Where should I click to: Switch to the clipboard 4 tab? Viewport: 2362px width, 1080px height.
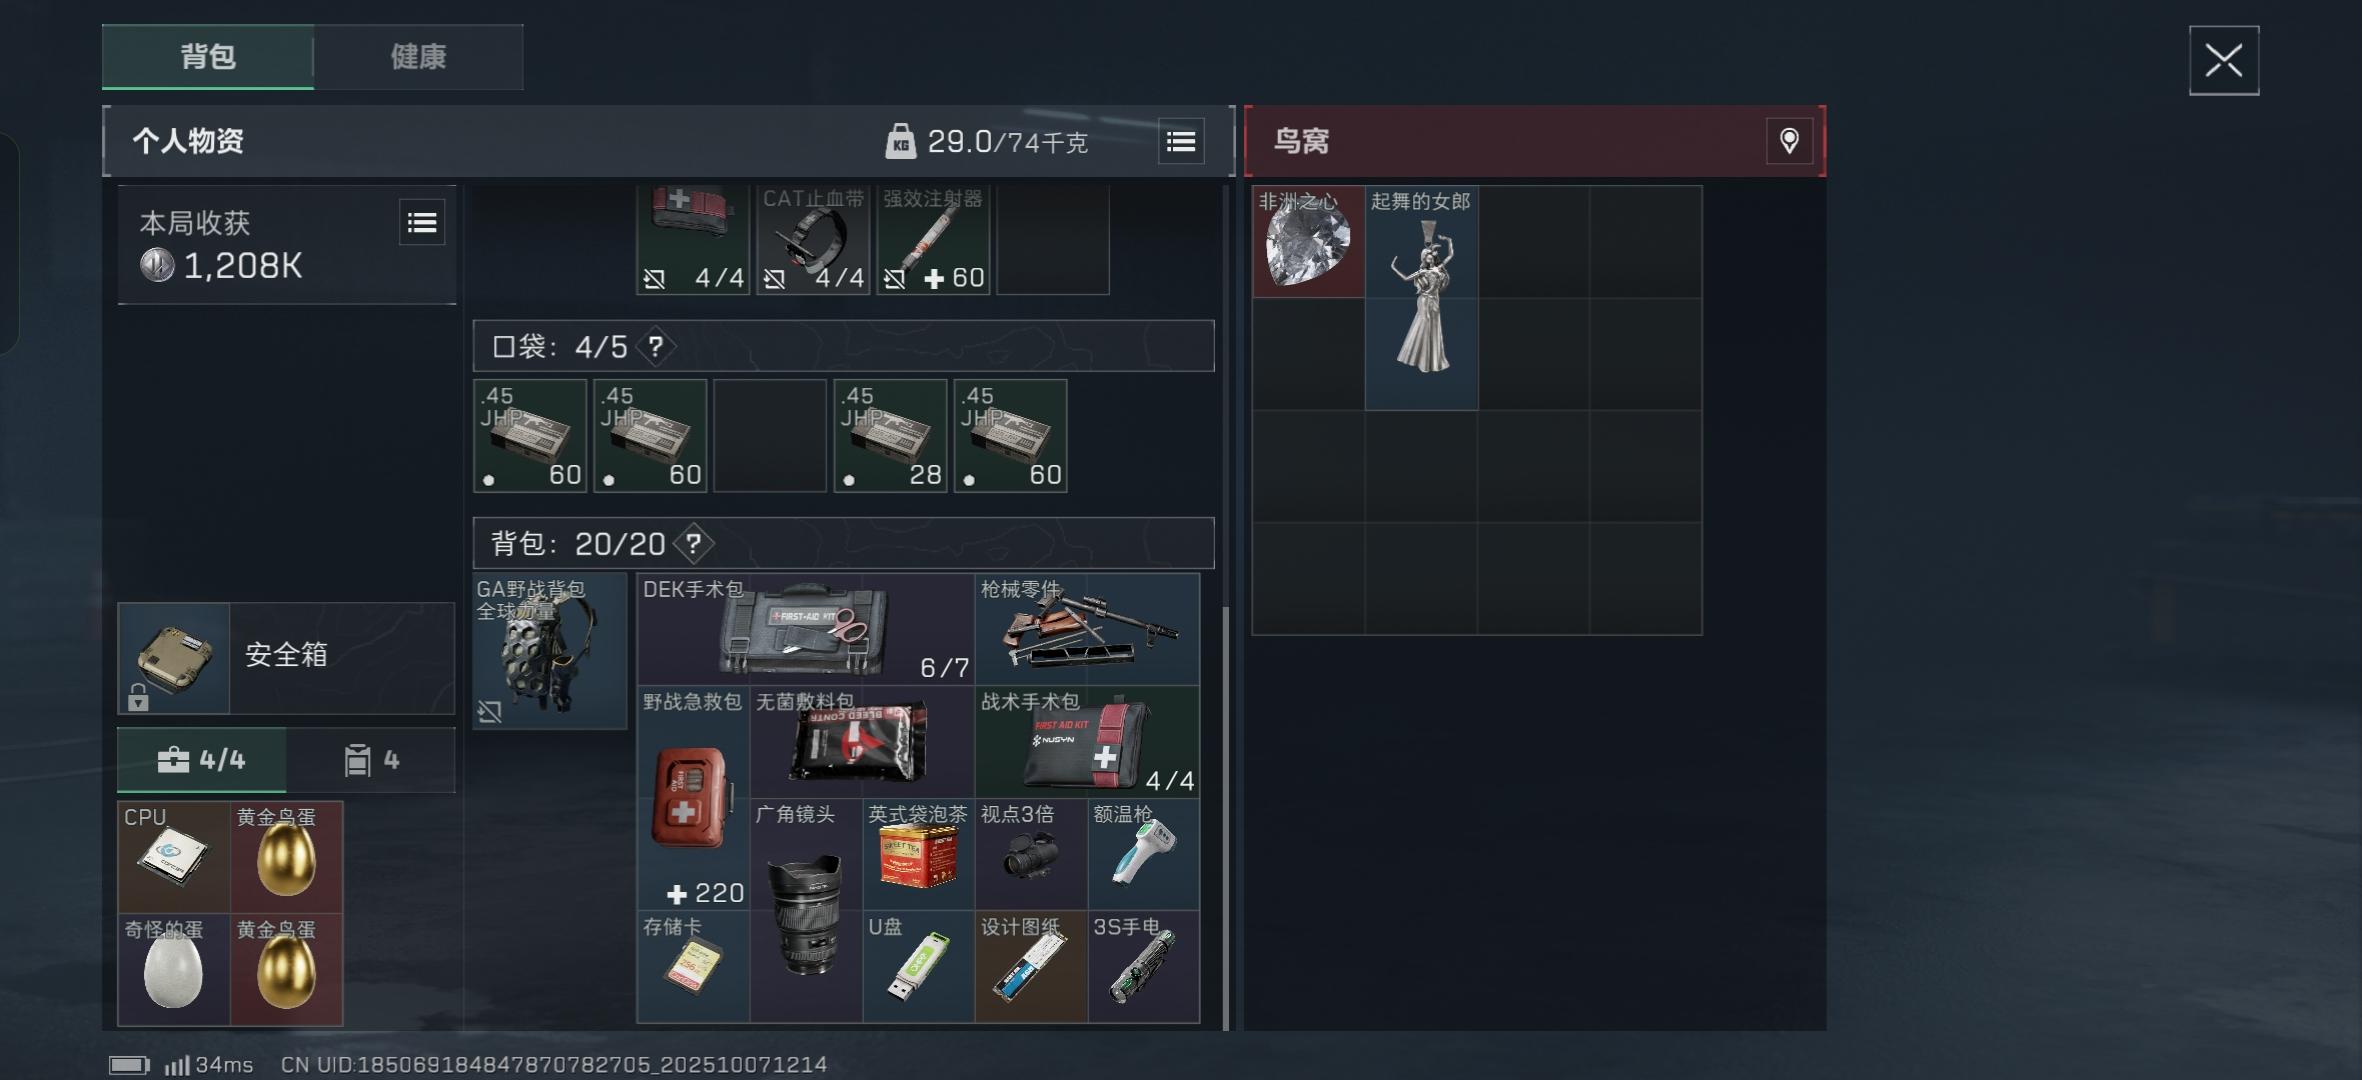[371, 760]
